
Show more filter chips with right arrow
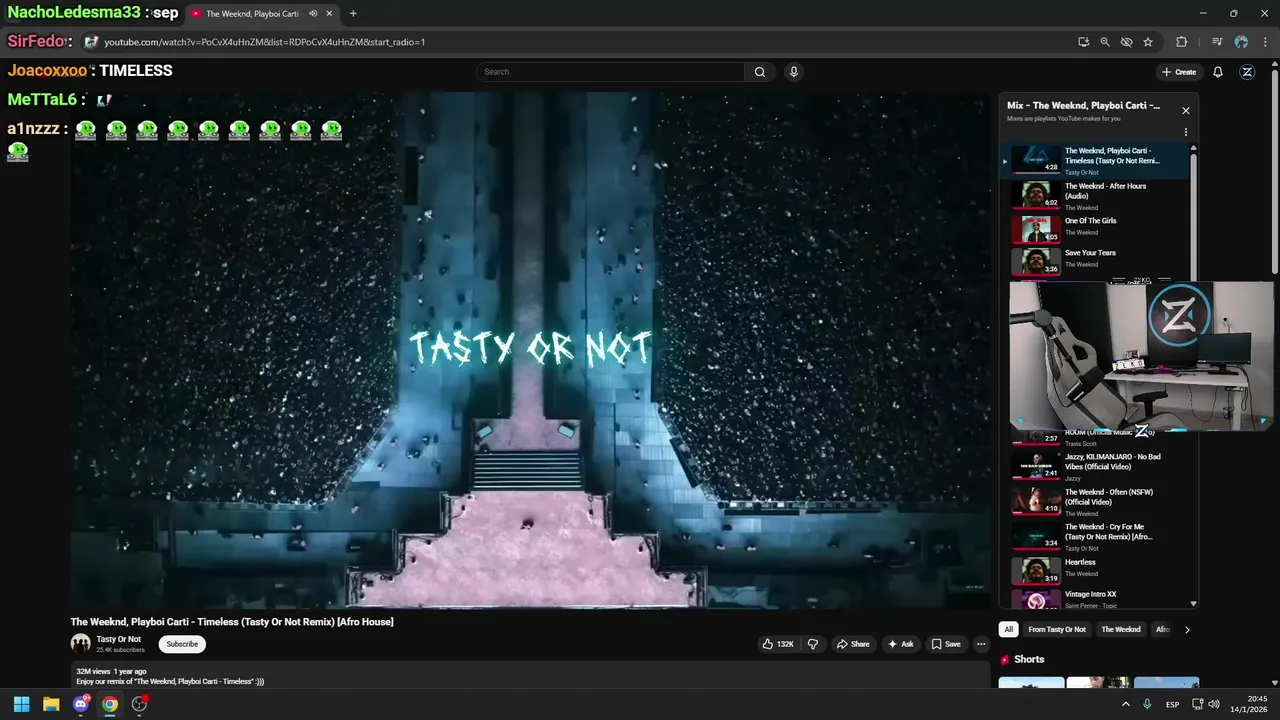pos(1187,630)
